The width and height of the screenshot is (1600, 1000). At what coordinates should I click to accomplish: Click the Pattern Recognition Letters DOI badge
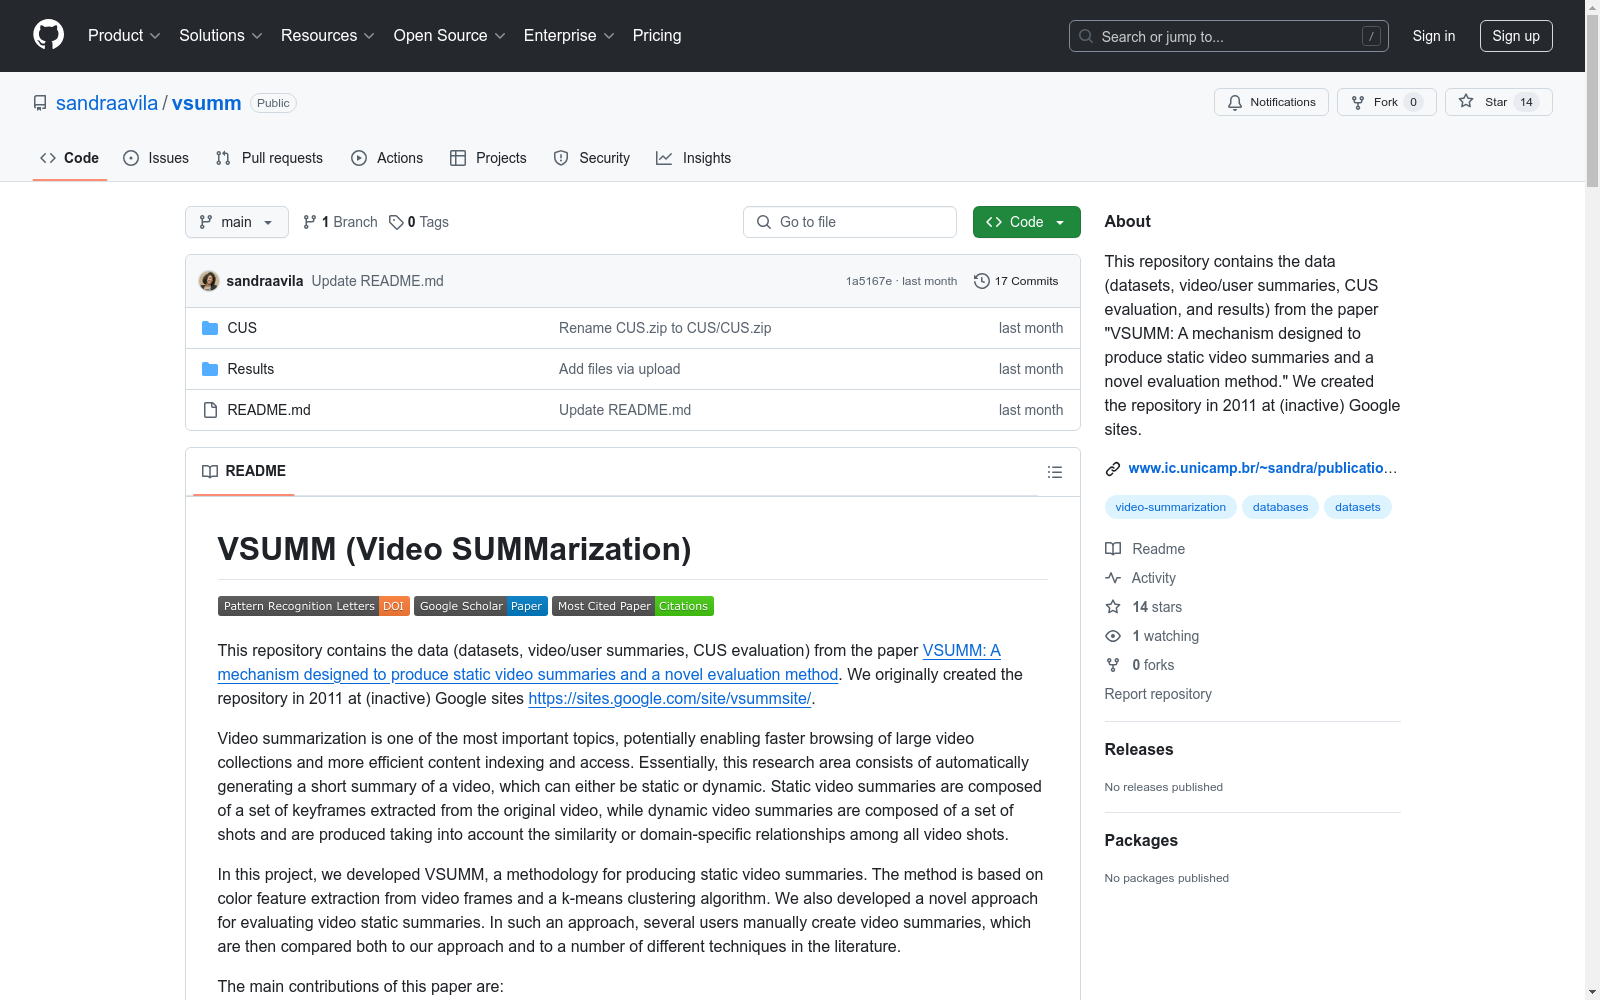tap(314, 606)
